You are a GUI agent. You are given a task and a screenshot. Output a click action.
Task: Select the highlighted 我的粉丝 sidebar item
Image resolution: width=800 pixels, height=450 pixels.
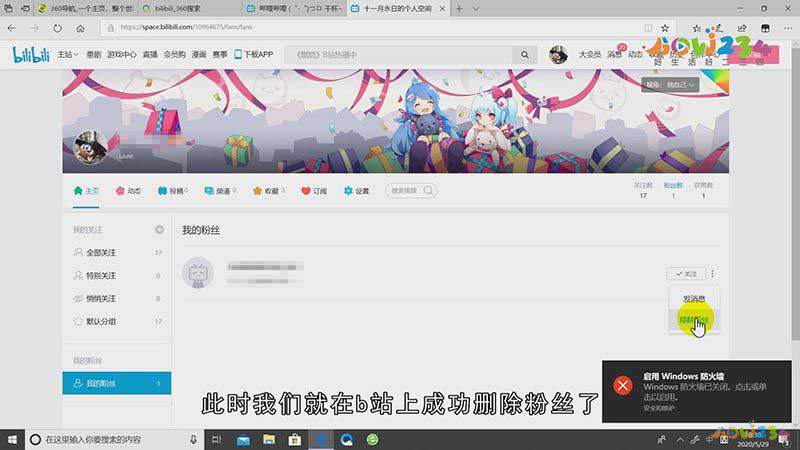point(117,383)
